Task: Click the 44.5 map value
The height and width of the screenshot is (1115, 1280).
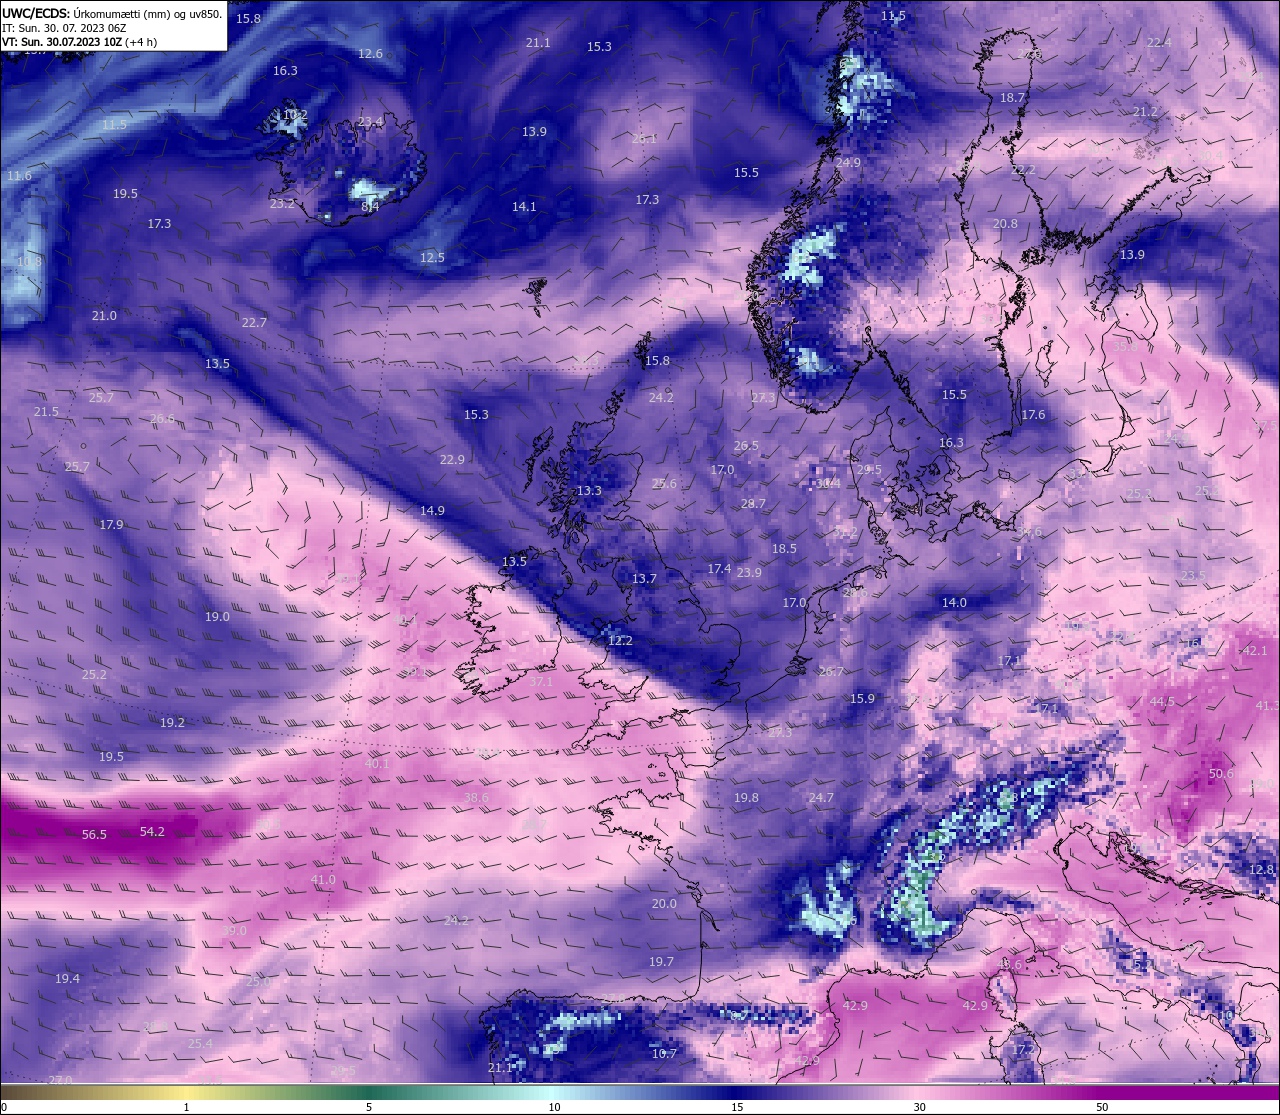Action: [x=1162, y=702]
